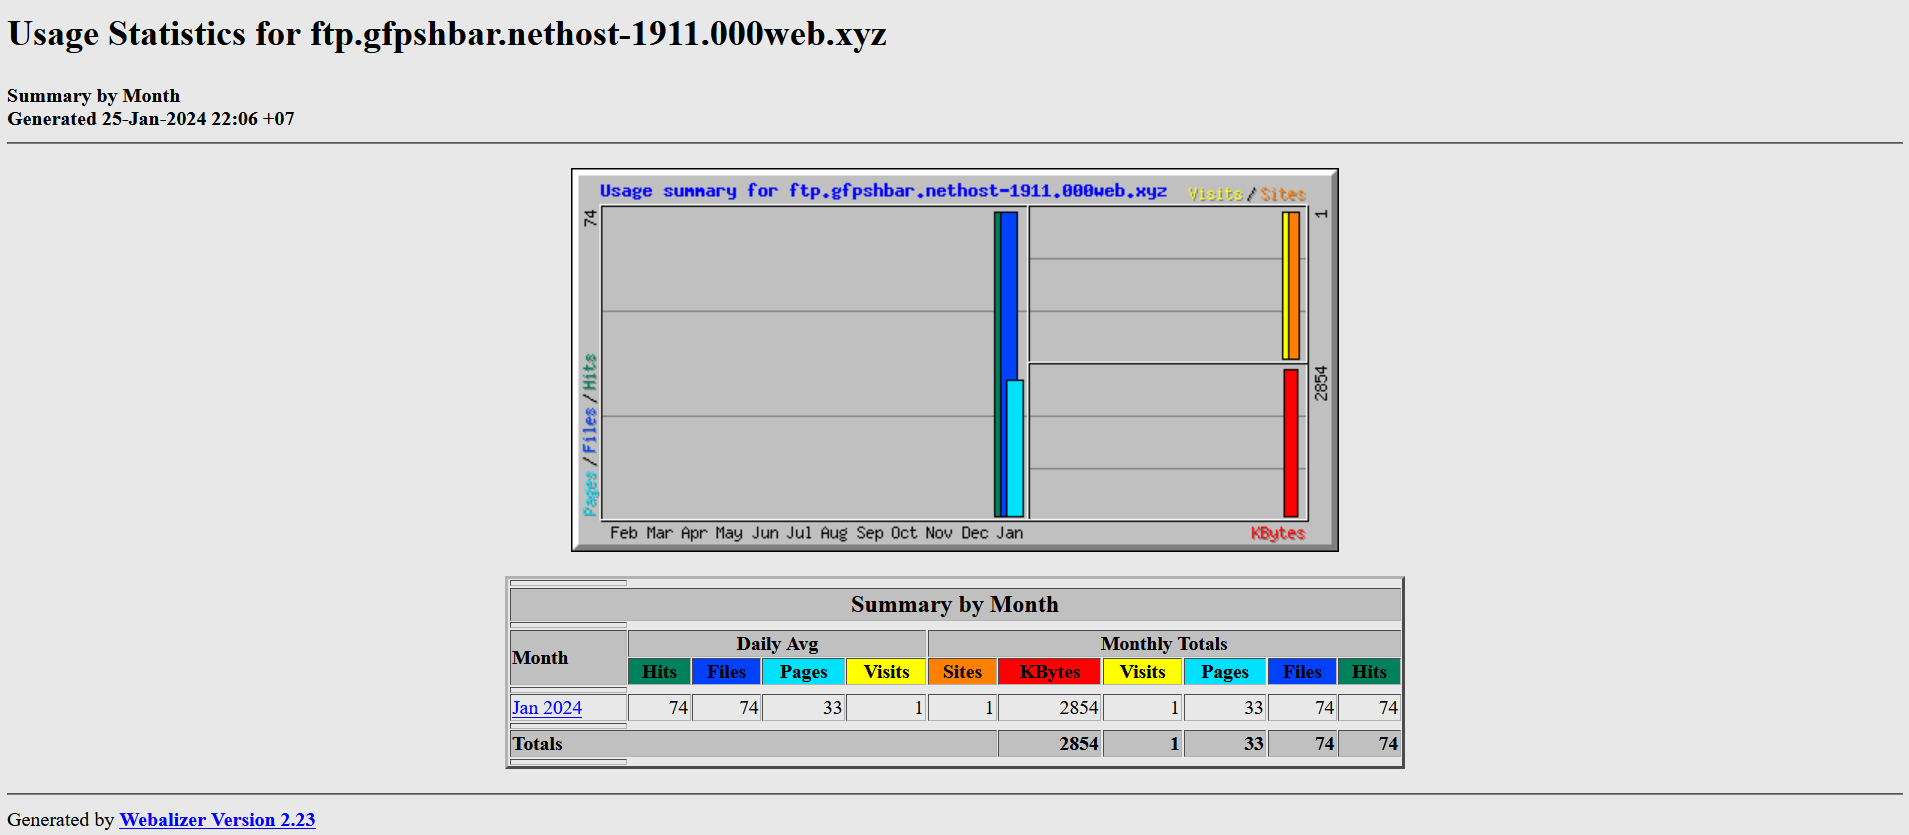Click monthly Pages value 33 in Jan 2024 row
Image resolution: width=1909 pixels, height=835 pixels.
pos(1225,708)
